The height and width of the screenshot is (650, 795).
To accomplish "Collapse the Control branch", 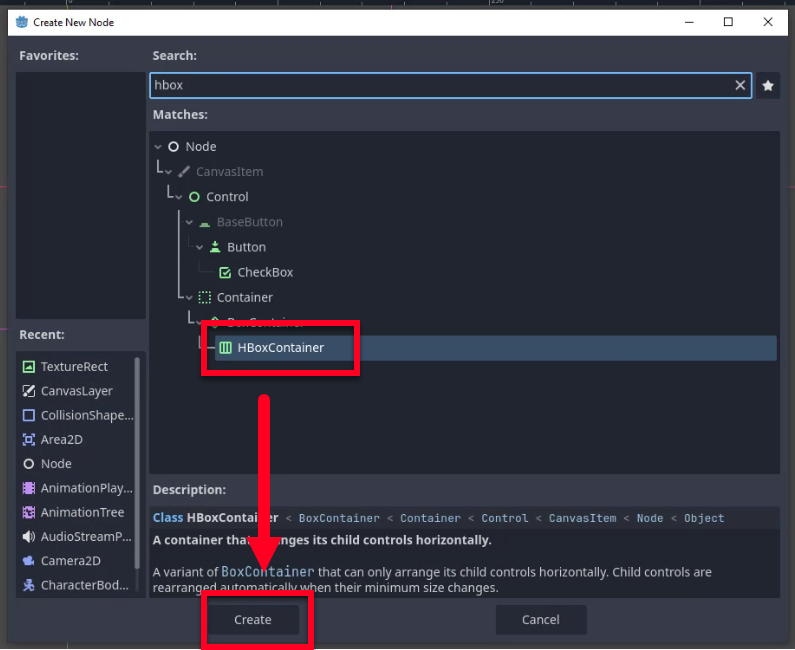I will click(x=179, y=197).
